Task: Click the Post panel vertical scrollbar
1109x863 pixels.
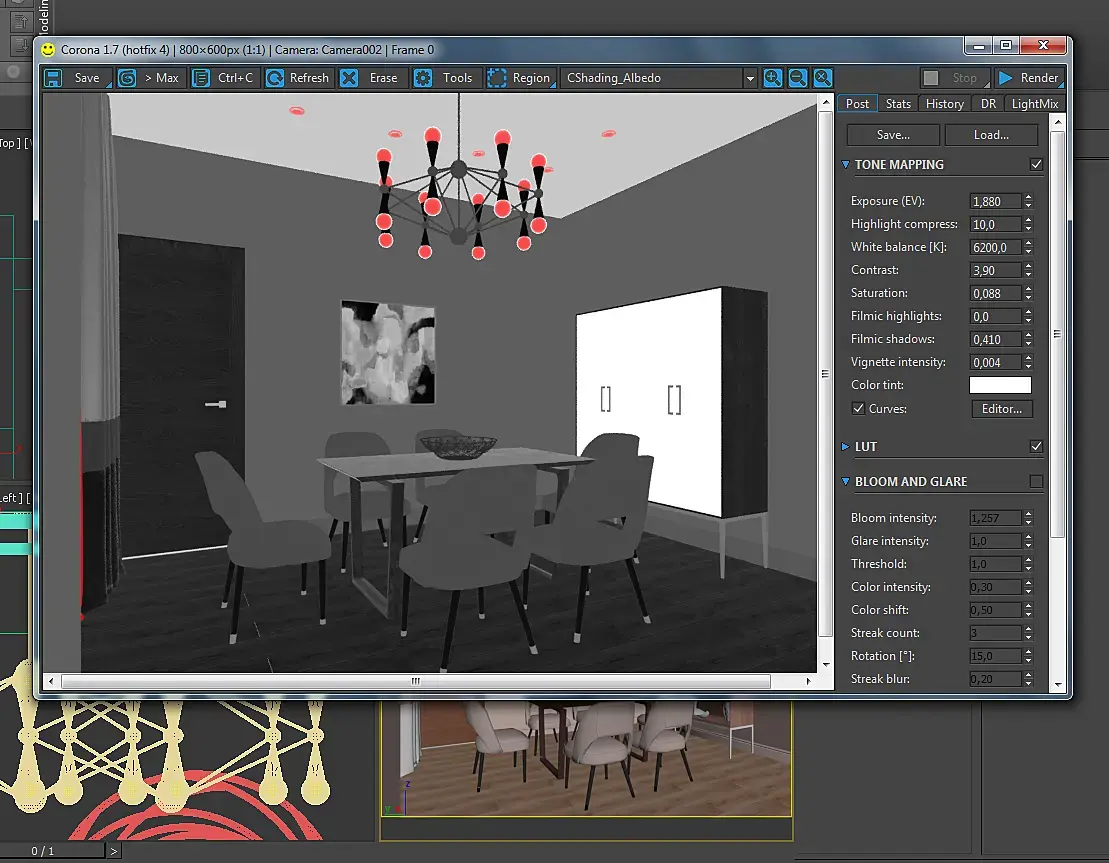Action: pyautogui.click(x=1058, y=334)
